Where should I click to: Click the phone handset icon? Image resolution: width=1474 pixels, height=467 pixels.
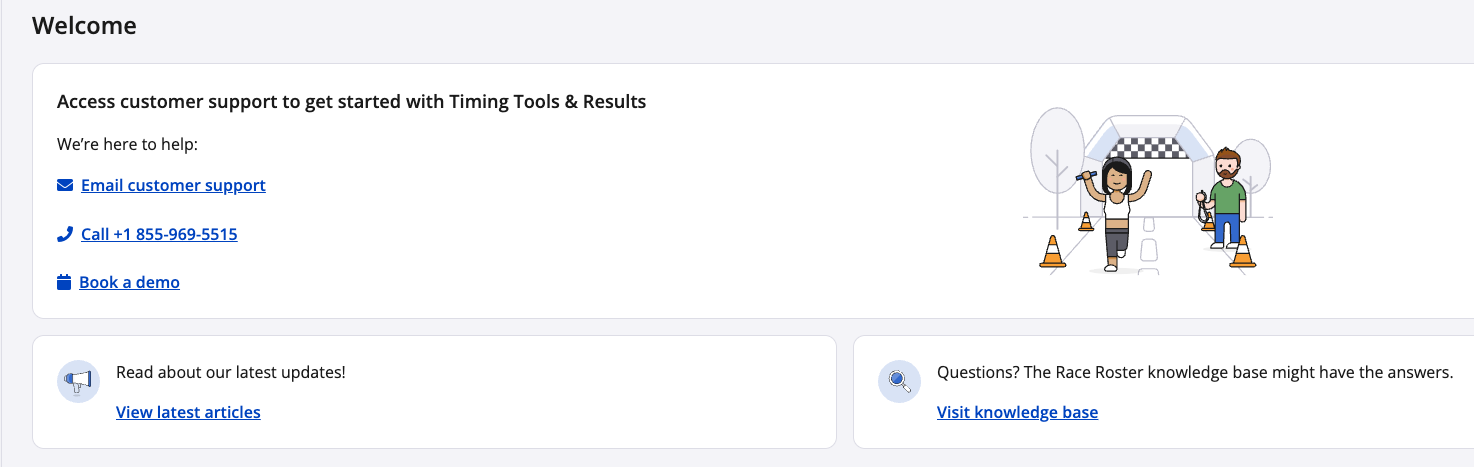65,234
